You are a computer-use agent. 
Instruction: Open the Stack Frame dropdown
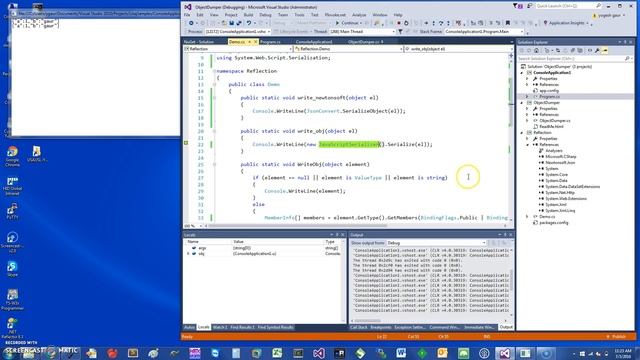click(484, 31)
